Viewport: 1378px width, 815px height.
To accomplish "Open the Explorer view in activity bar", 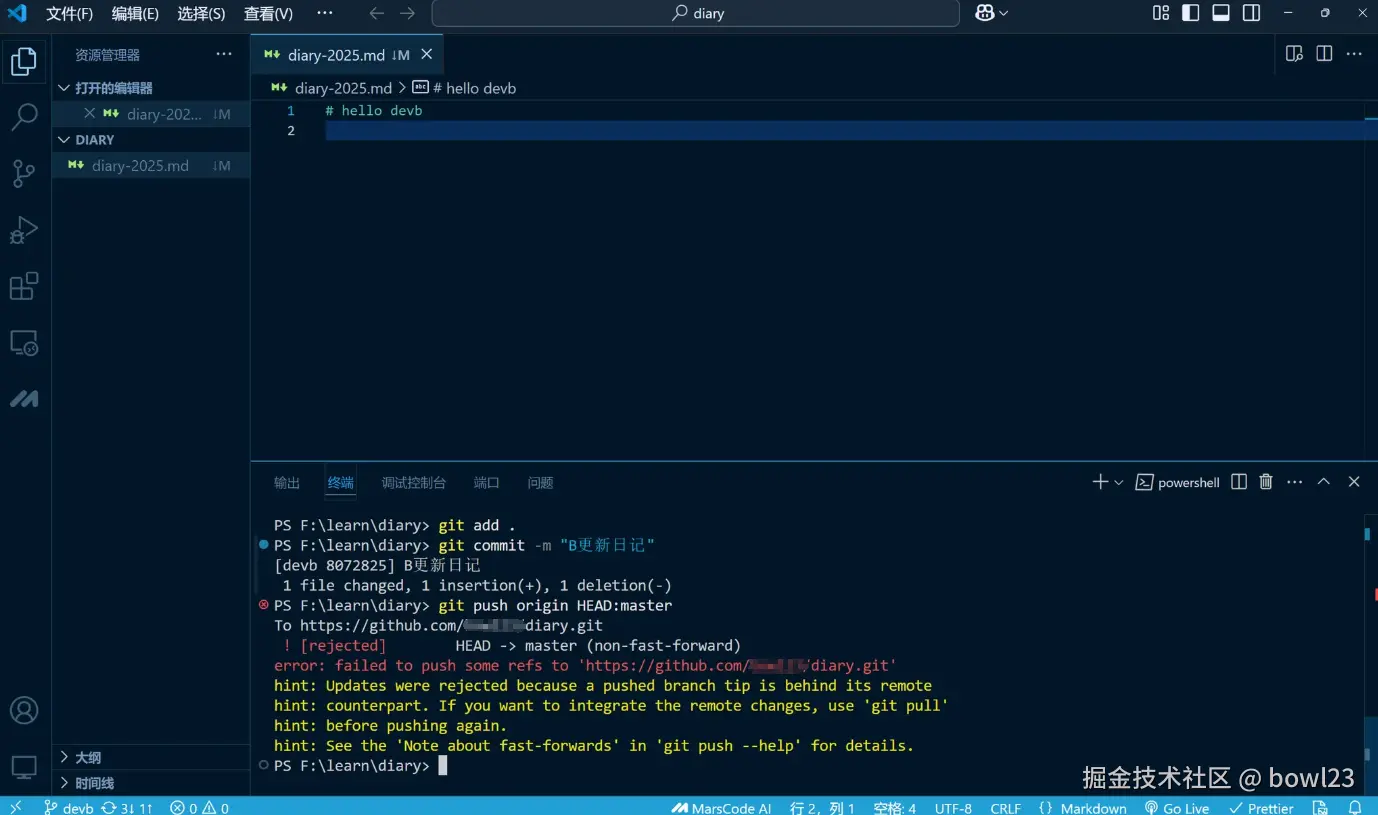I will (x=24, y=62).
